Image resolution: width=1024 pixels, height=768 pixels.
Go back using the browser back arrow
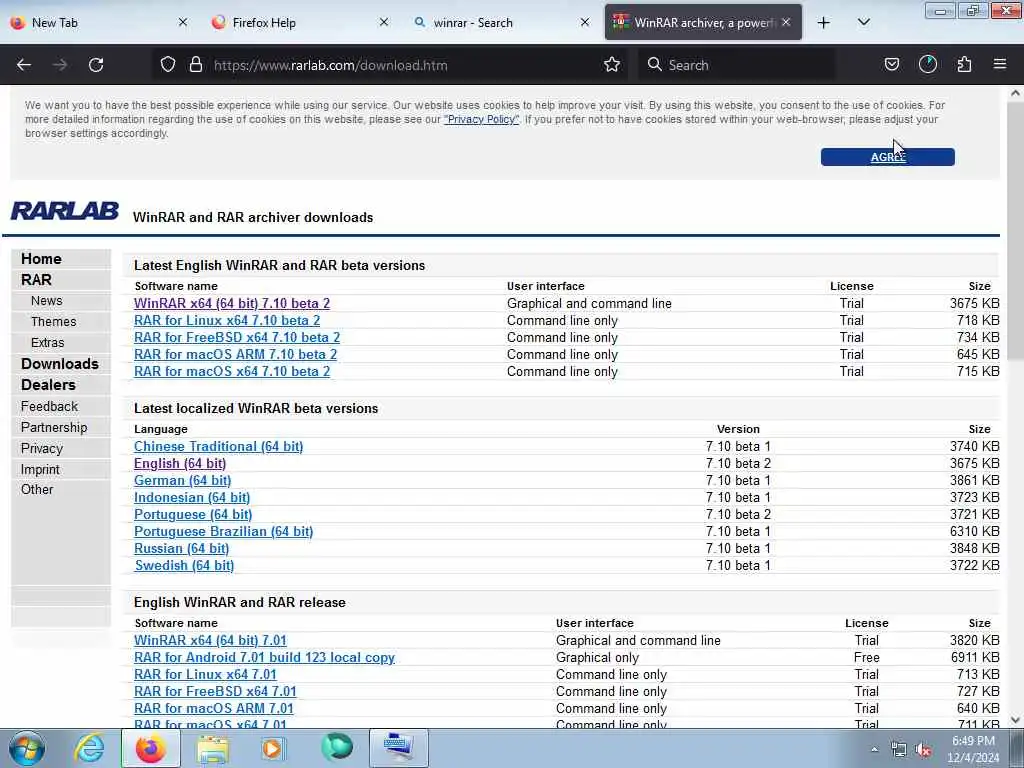[x=24, y=65]
